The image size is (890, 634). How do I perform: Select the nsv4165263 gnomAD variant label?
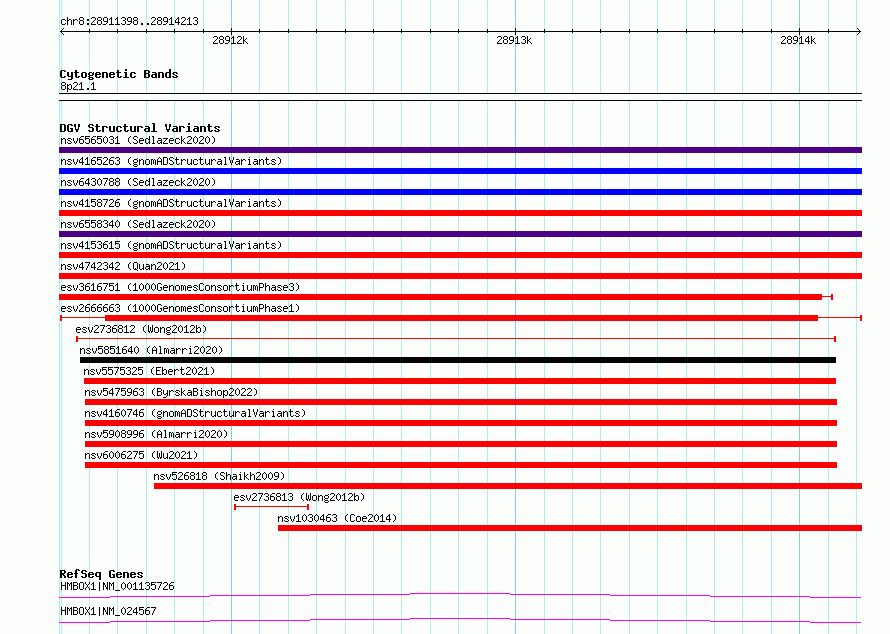coord(171,161)
